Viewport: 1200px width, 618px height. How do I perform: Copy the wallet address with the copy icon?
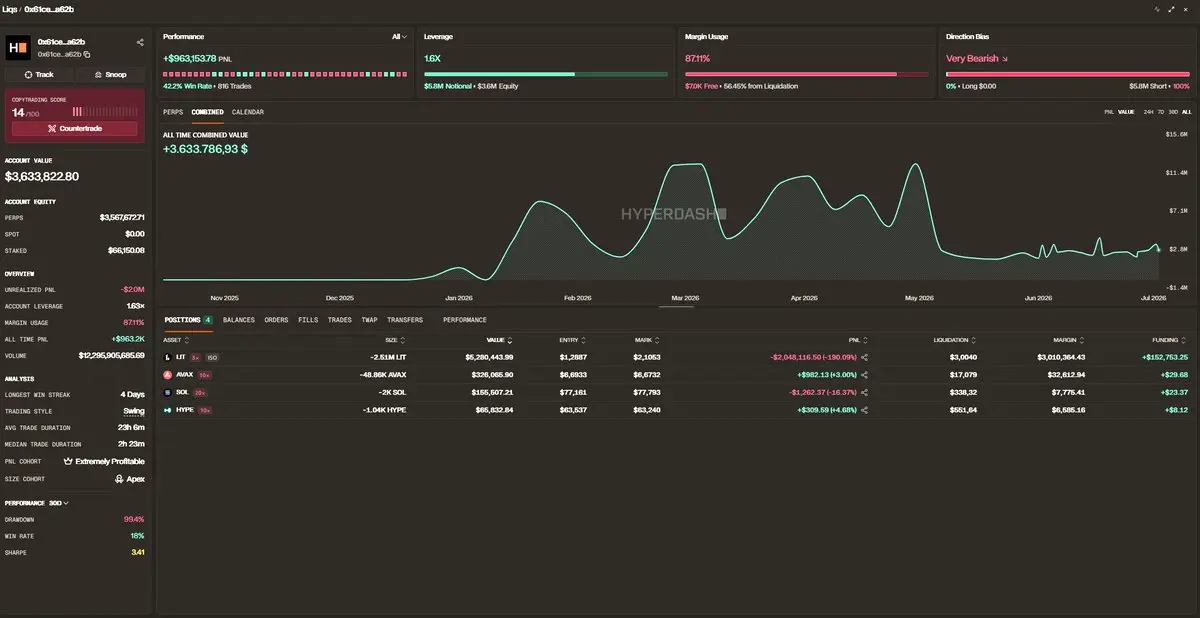pos(87,54)
